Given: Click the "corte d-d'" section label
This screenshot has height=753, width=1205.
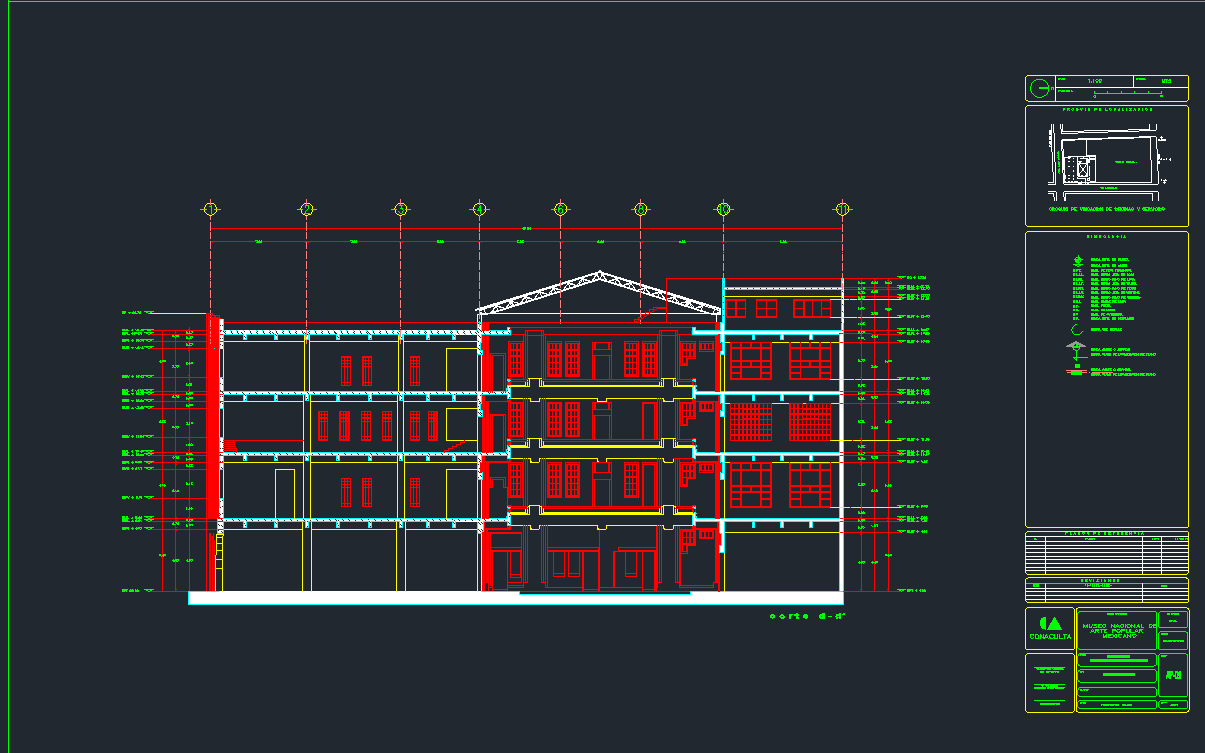Looking at the screenshot, I should click(x=807, y=617).
